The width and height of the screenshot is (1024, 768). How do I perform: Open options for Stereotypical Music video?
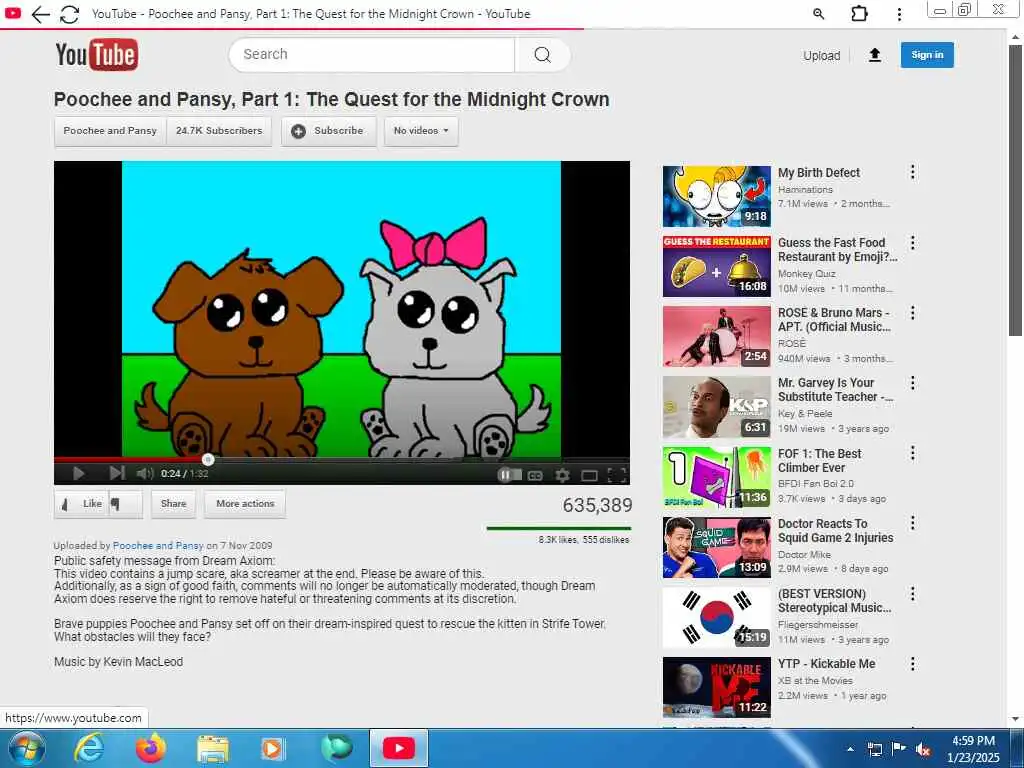tap(912, 594)
